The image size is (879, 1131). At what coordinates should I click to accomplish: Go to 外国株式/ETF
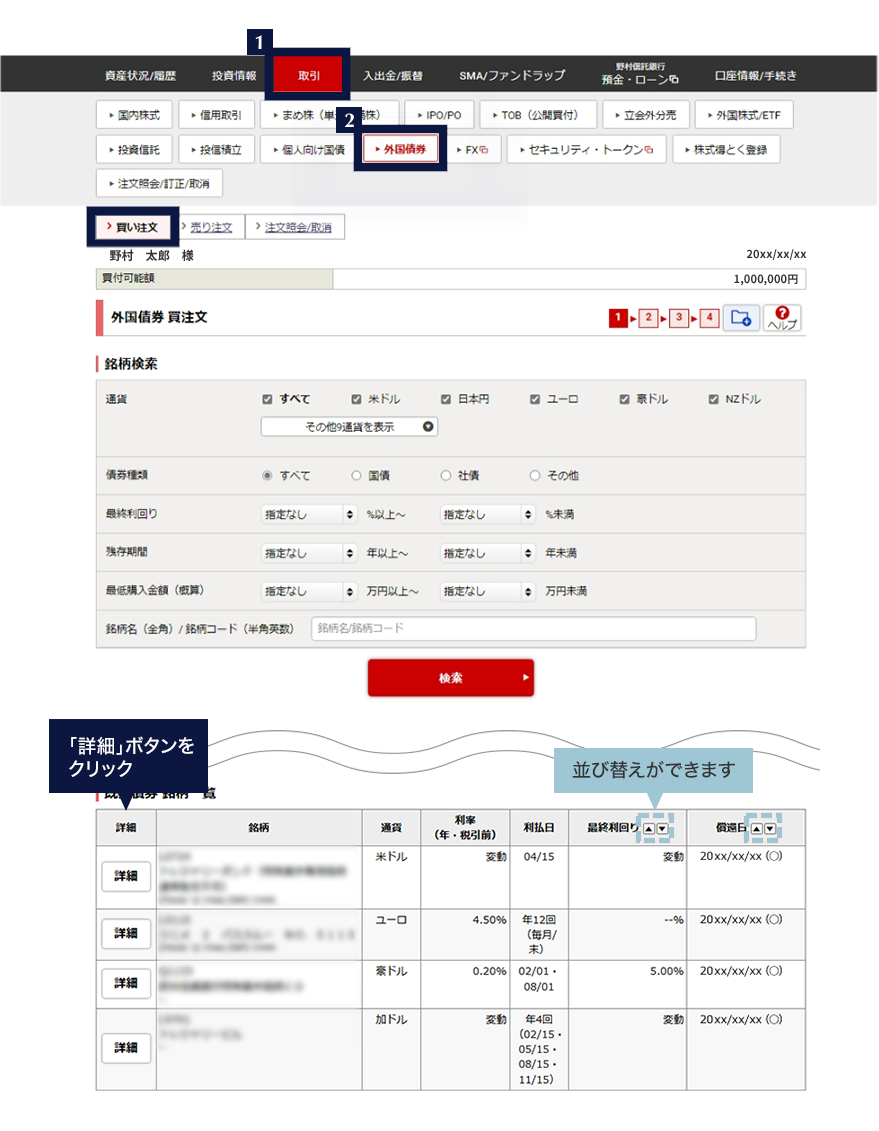pyautogui.click(x=744, y=115)
